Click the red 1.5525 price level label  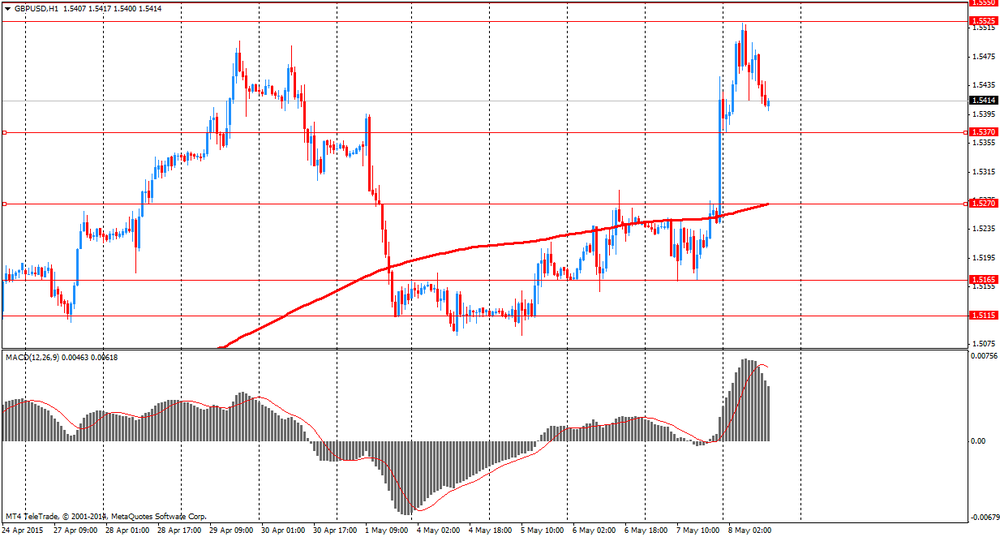(983, 21)
